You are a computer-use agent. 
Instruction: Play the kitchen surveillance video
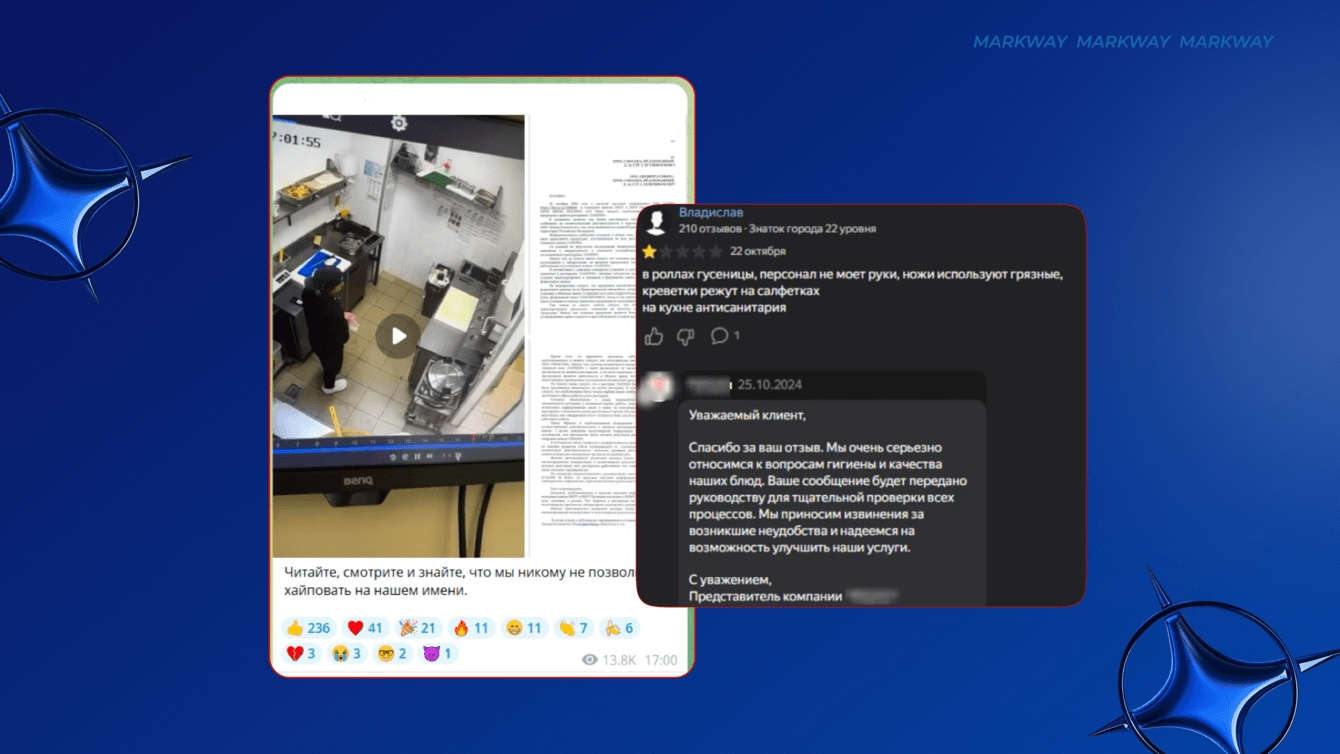(398, 336)
